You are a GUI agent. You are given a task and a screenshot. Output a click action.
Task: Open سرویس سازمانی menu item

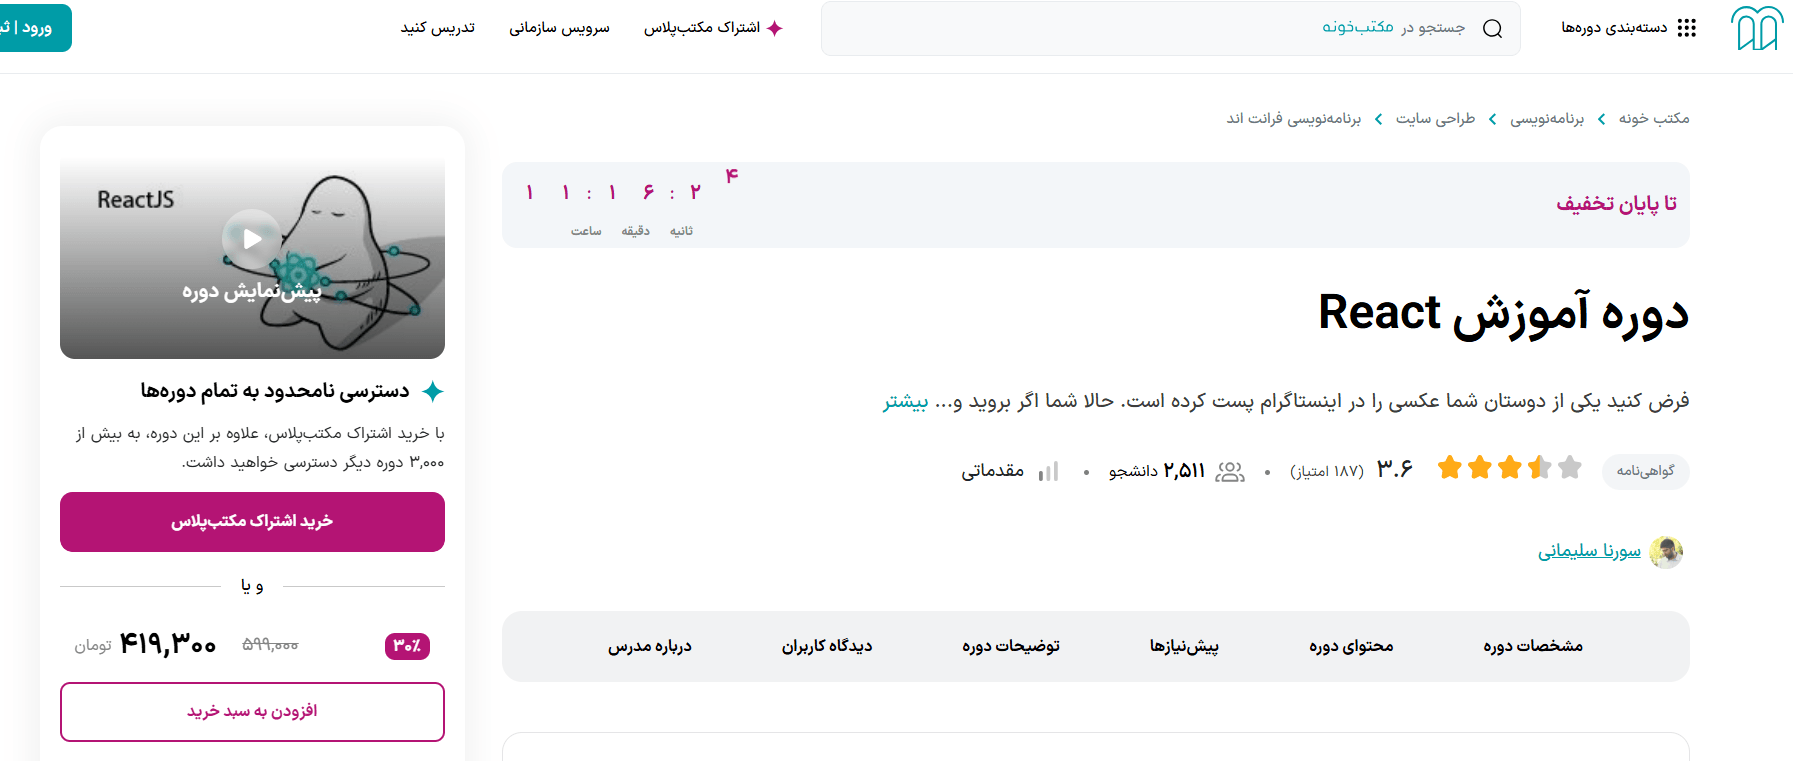(x=559, y=28)
